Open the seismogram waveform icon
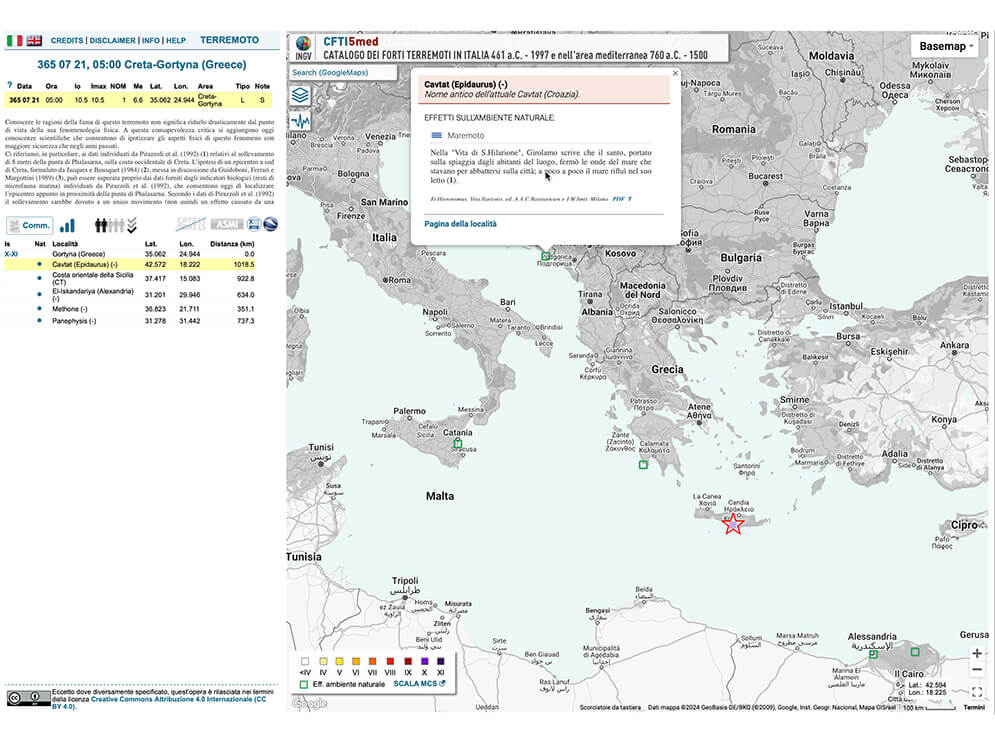The height and width of the screenshot is (746, 995). [x=300, y=121]
